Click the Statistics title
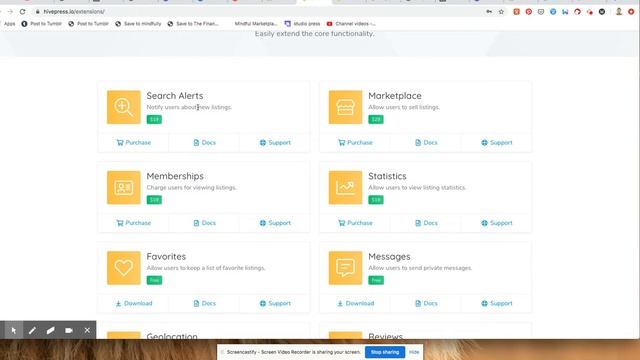Screen dimensions: 640x360 [x=387, y=176]
